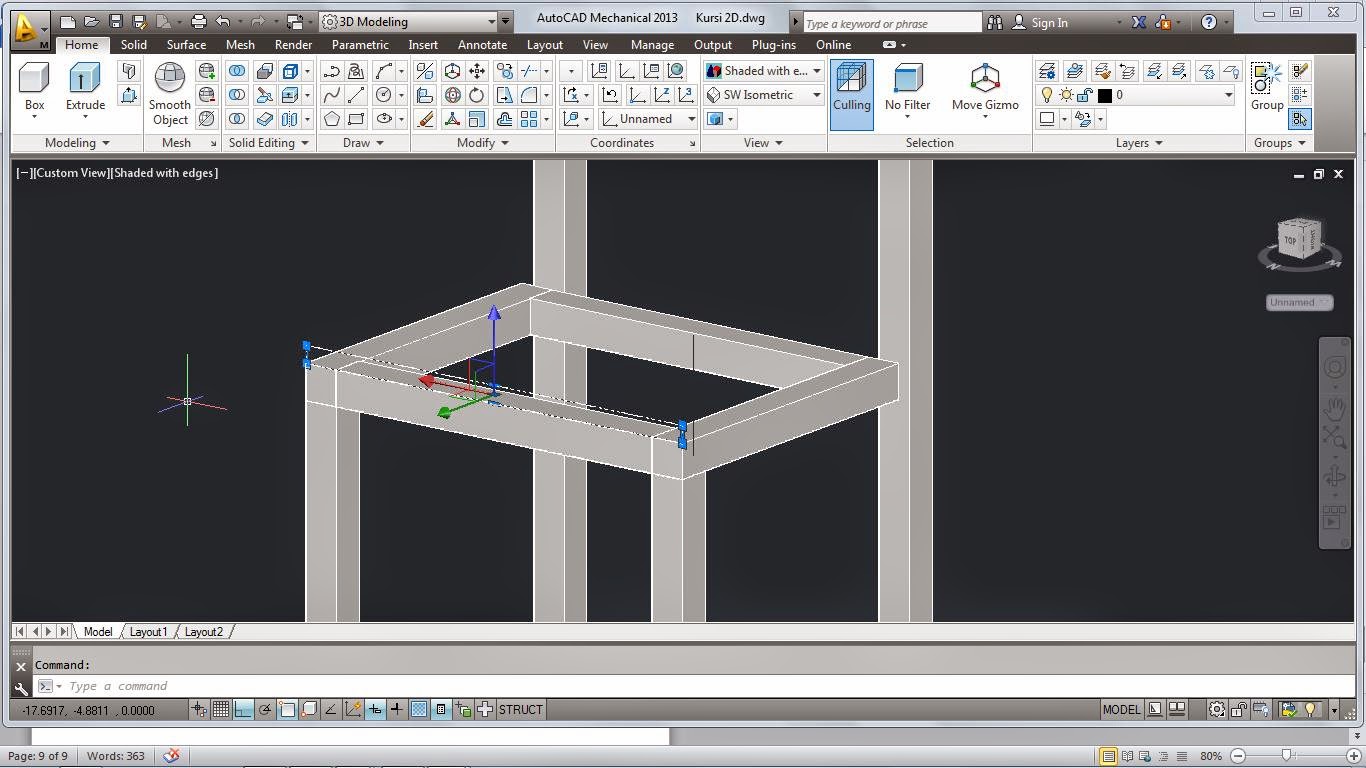Switch to the Parametric ribbon tab
The width and height of the screenshot is (1366, 768).
pyautogui.click(x=360, y=44)
